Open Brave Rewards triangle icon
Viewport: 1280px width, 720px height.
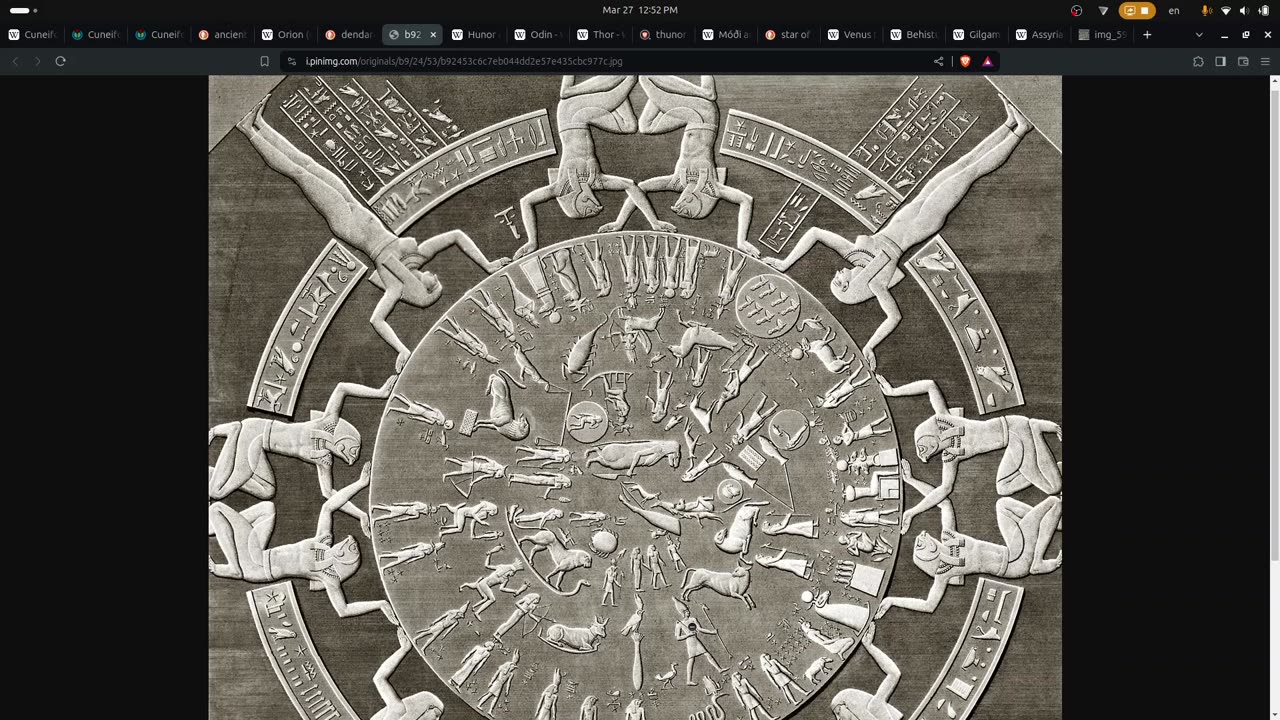coord(987,61)
